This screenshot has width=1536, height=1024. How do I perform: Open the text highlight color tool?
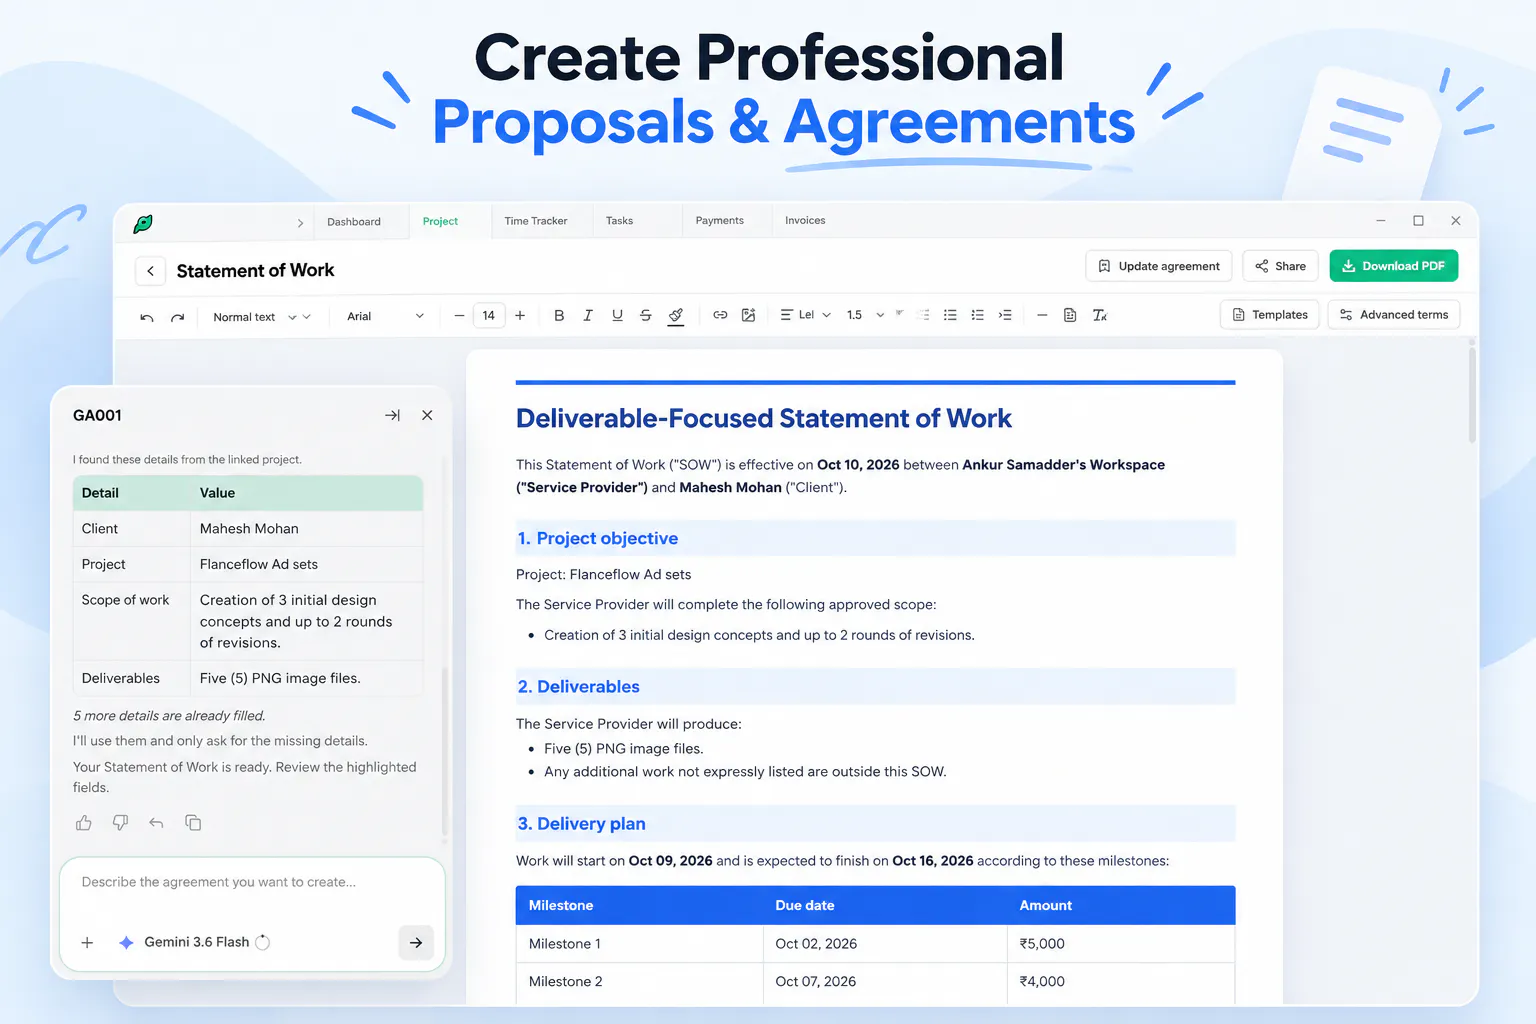coord(676,316)
